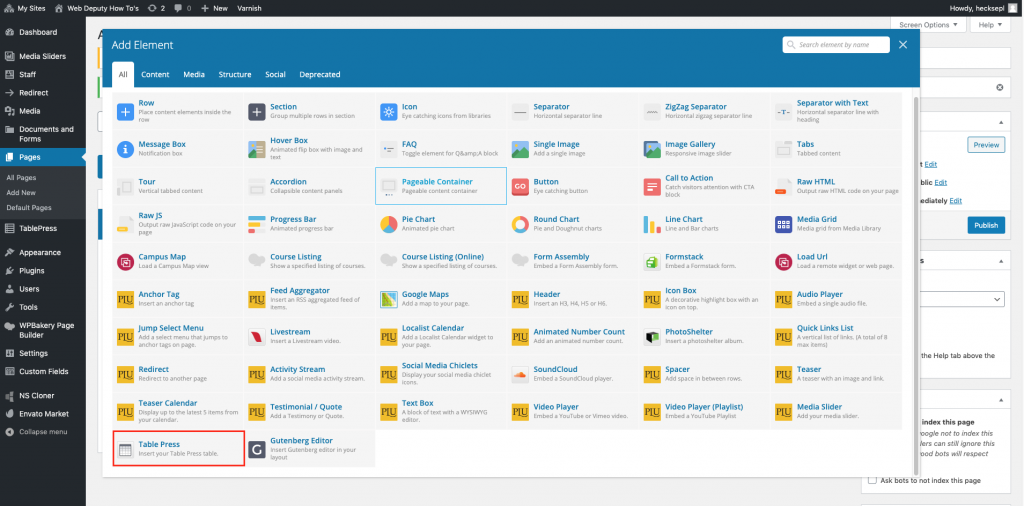1024x506 pixels.
Task: Select the Progress Bar icon
Action: pos(257,224)
